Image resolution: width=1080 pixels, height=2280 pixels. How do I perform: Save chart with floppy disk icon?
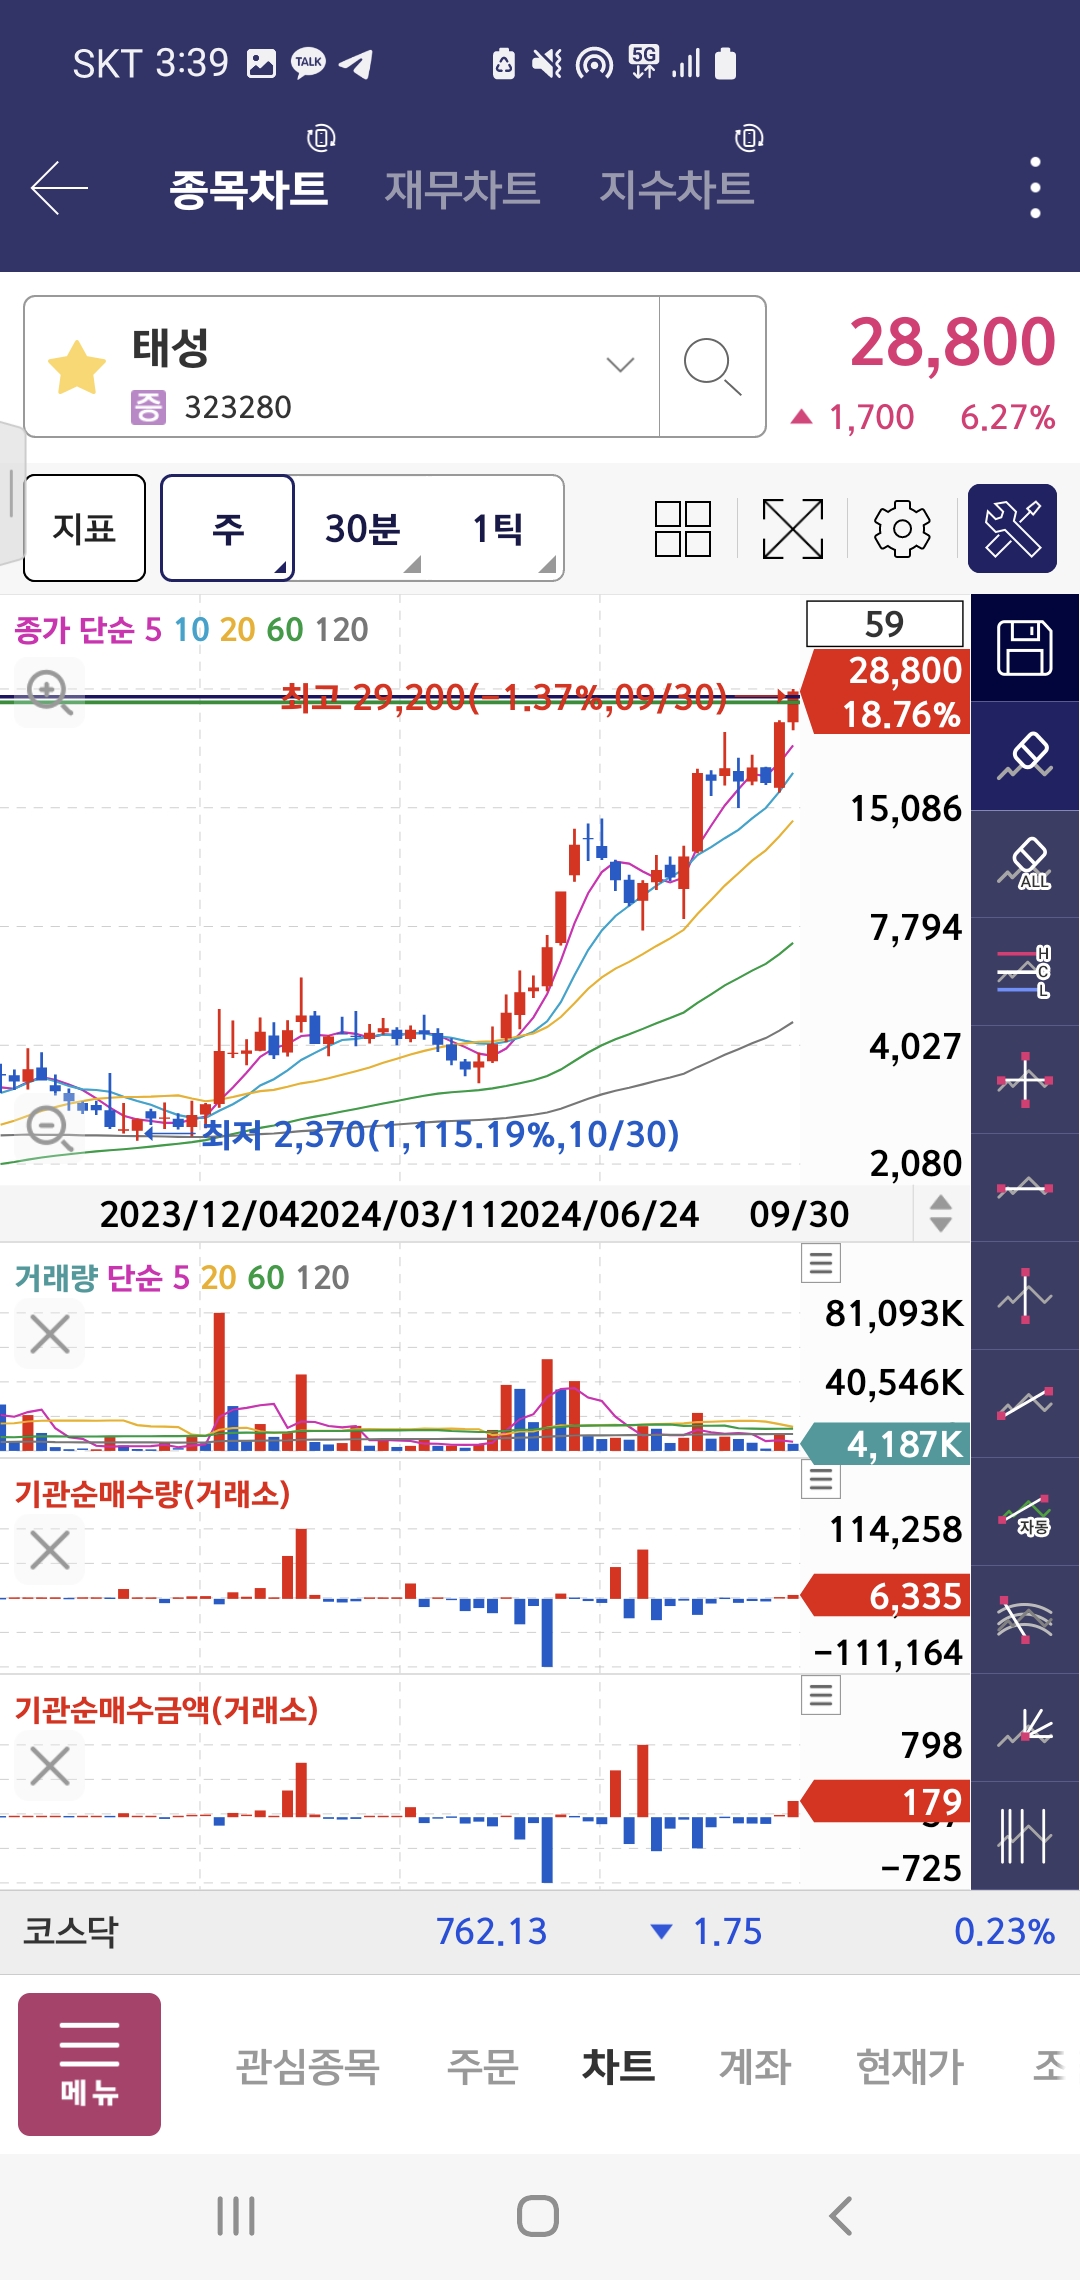point(1025,648)
